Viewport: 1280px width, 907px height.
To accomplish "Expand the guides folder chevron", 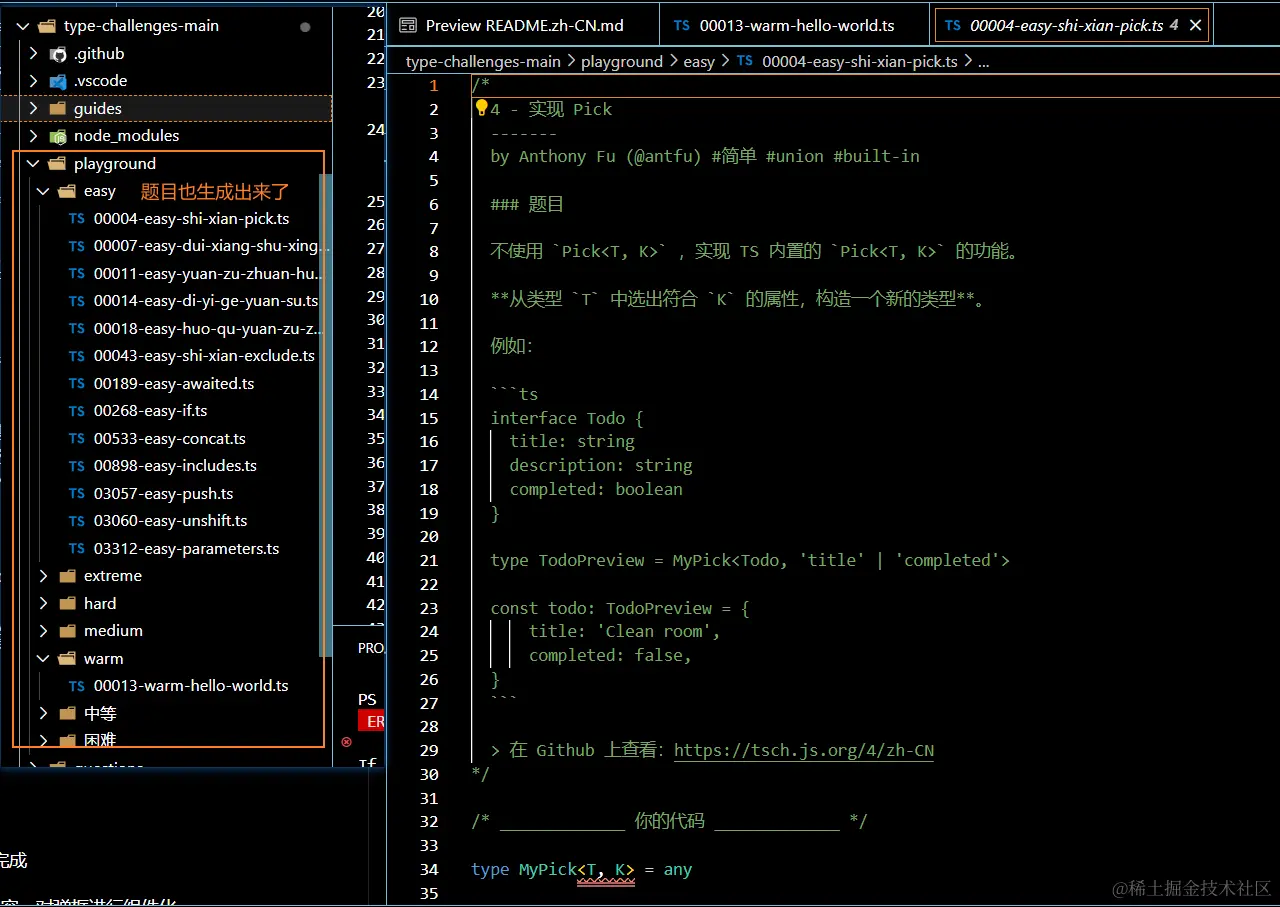I will (34, 108).
